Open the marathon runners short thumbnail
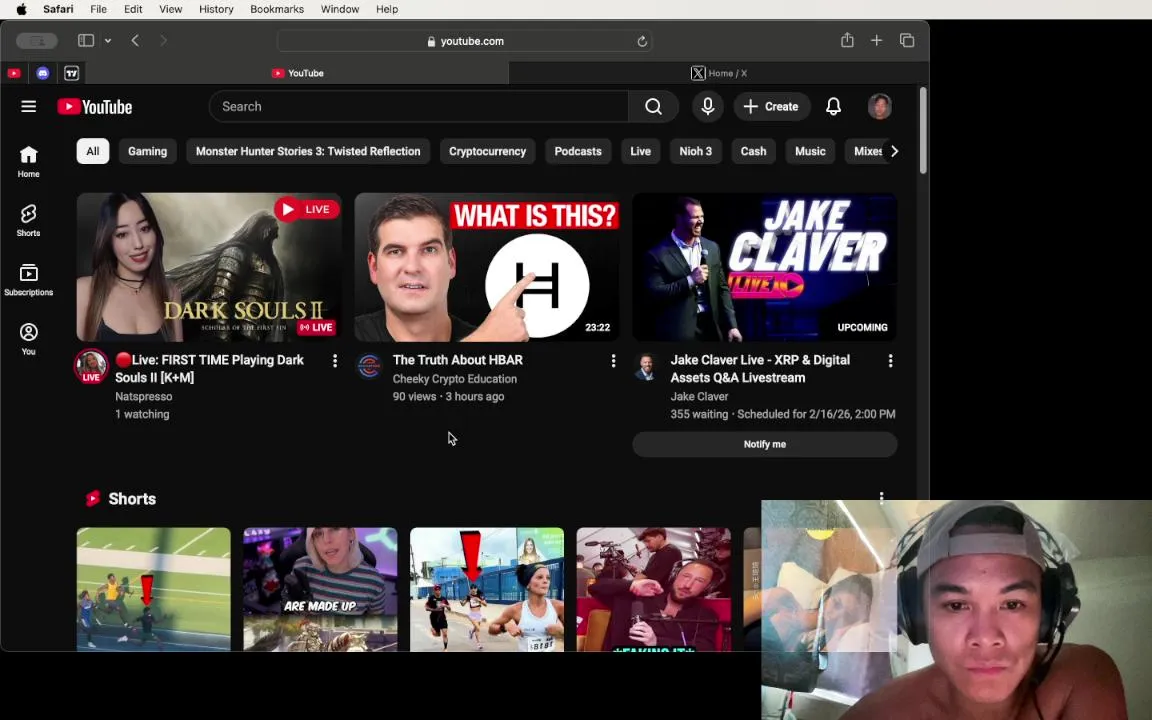The height and width of the screenshot is (720, 1152). click(x=487, y=589)
